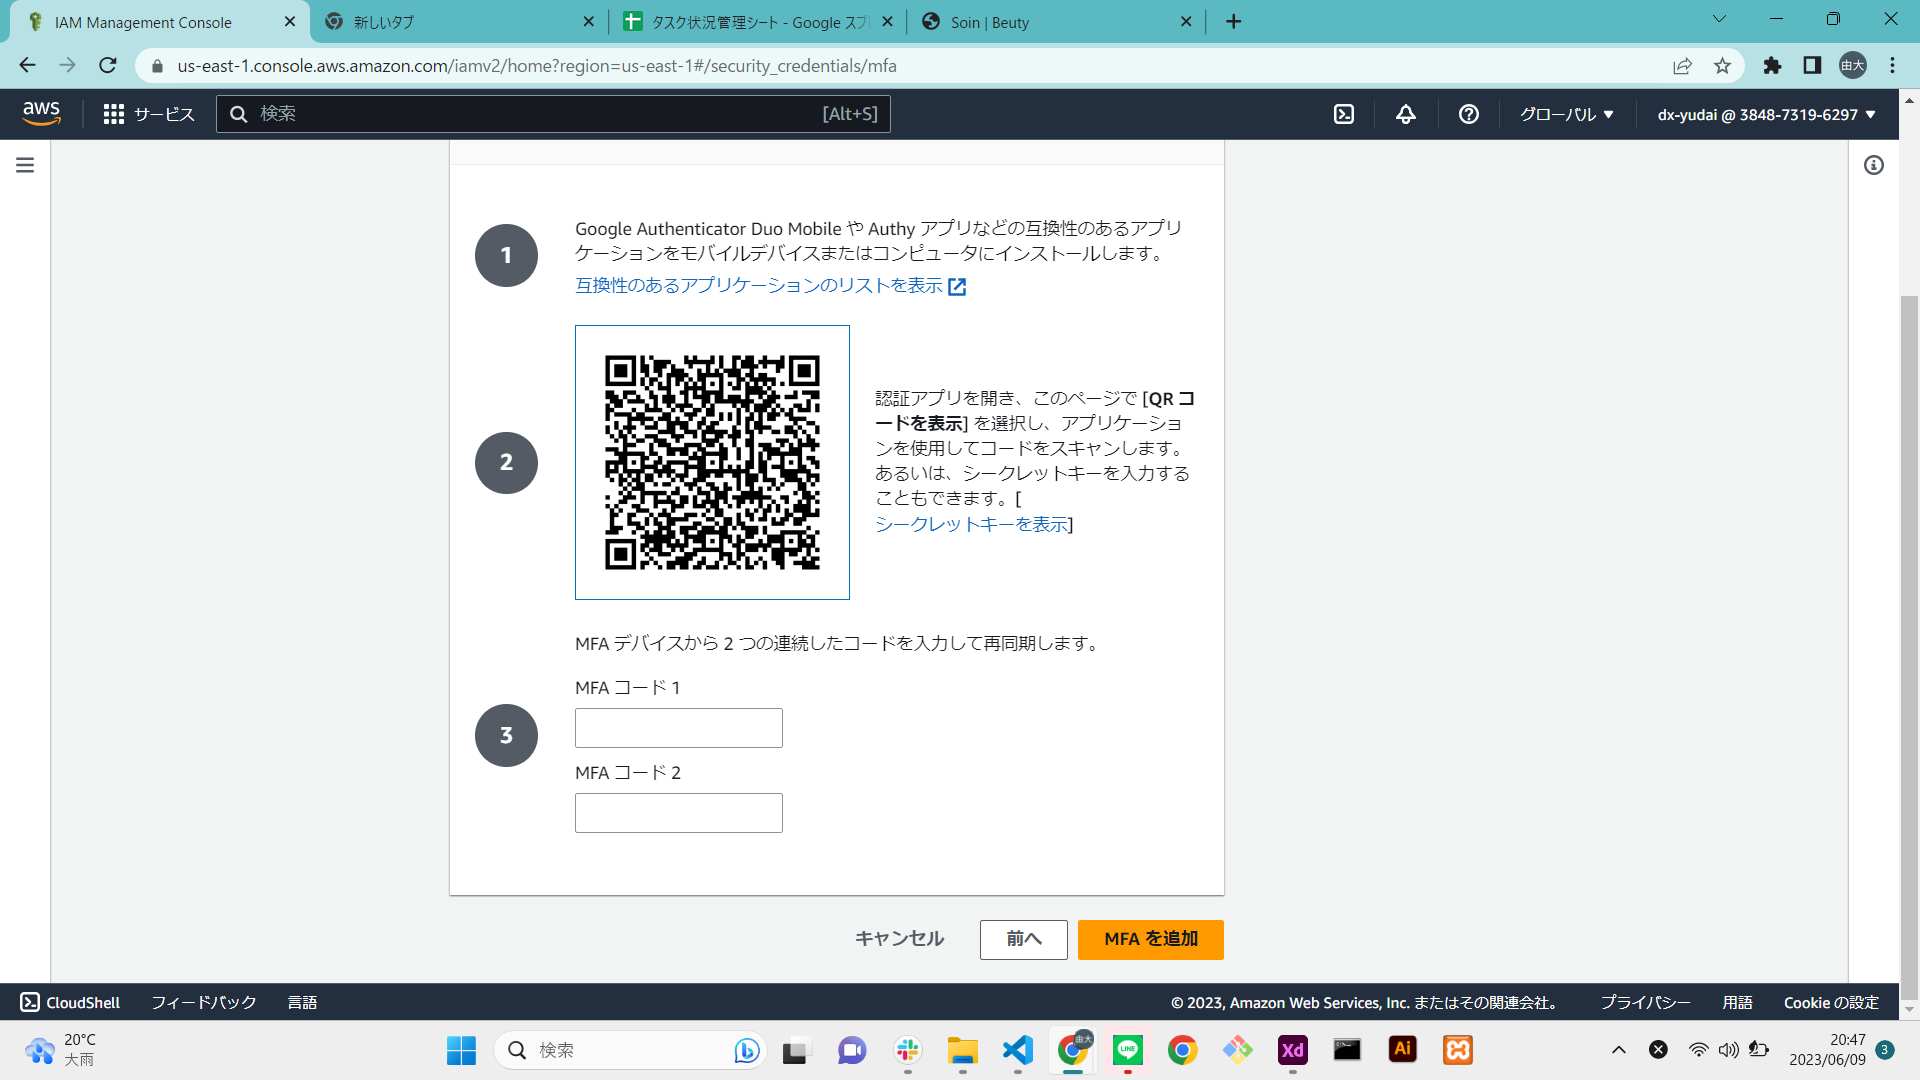Open the info panel icon at right
The image size is (1920, 1080).
(x=1873, y=165)
